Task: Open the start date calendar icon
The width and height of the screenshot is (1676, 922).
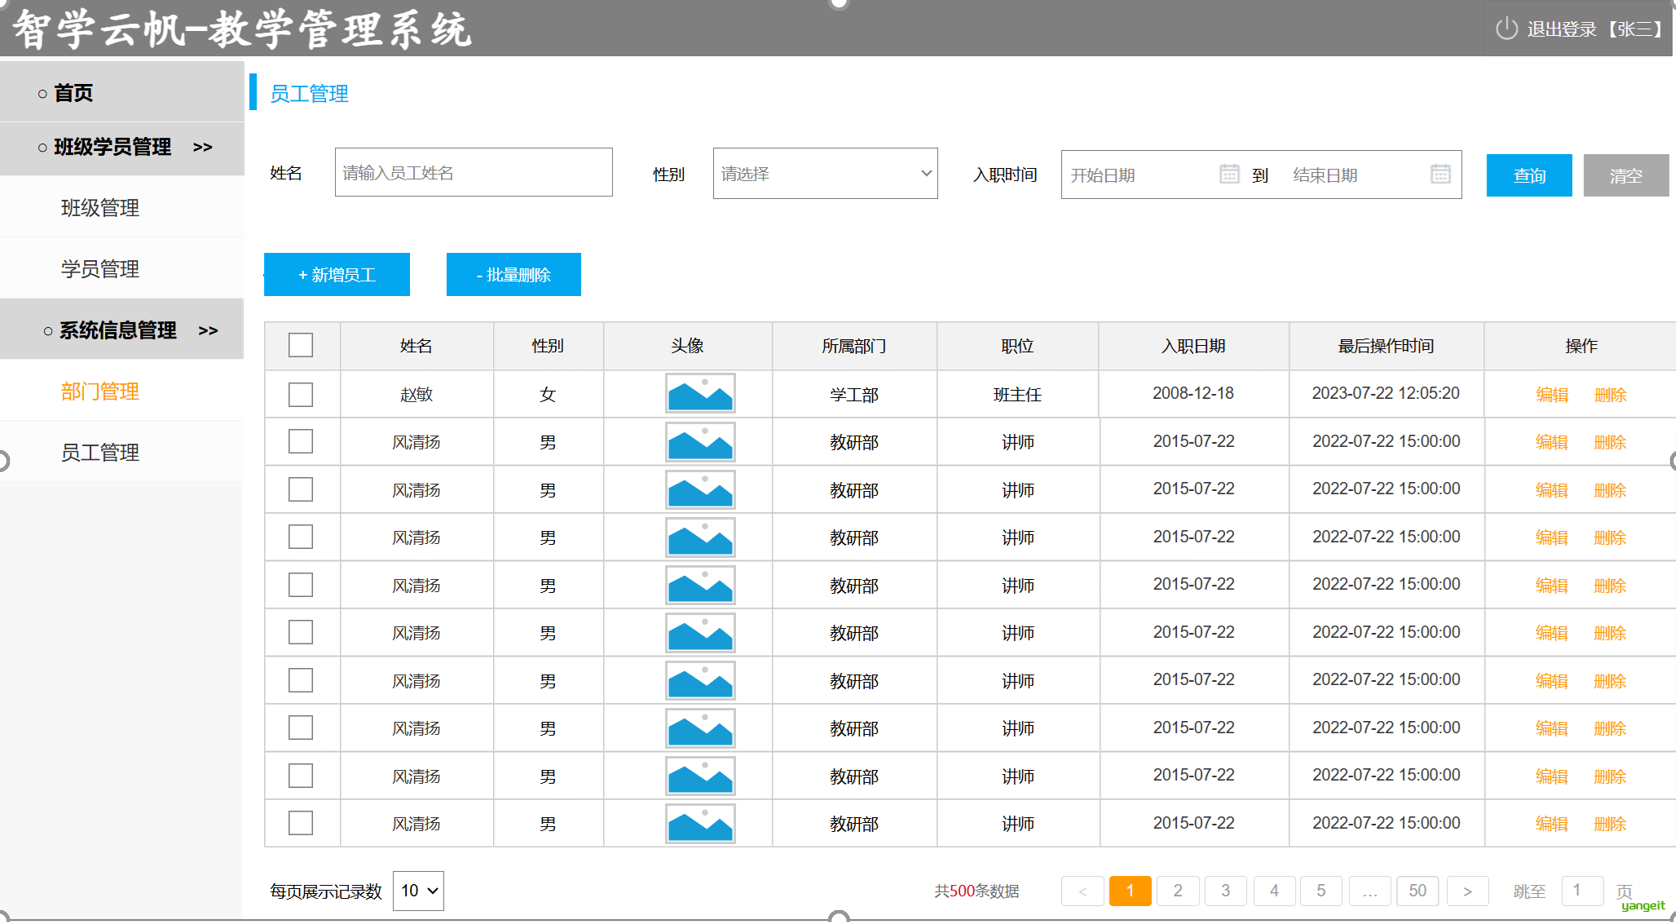Action: (1229, 174)
